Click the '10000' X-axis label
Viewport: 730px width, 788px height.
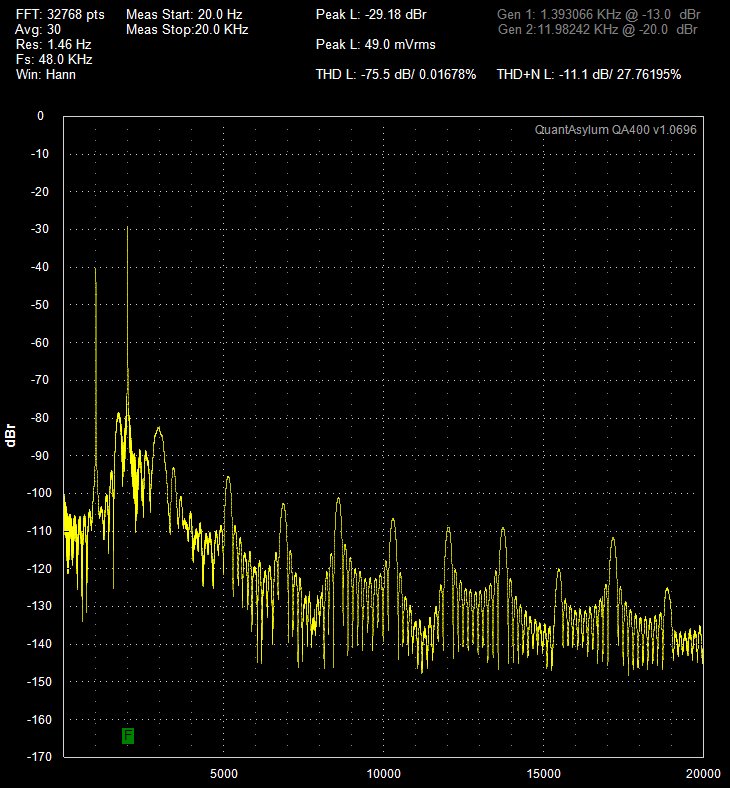click(x=383, y=773)
